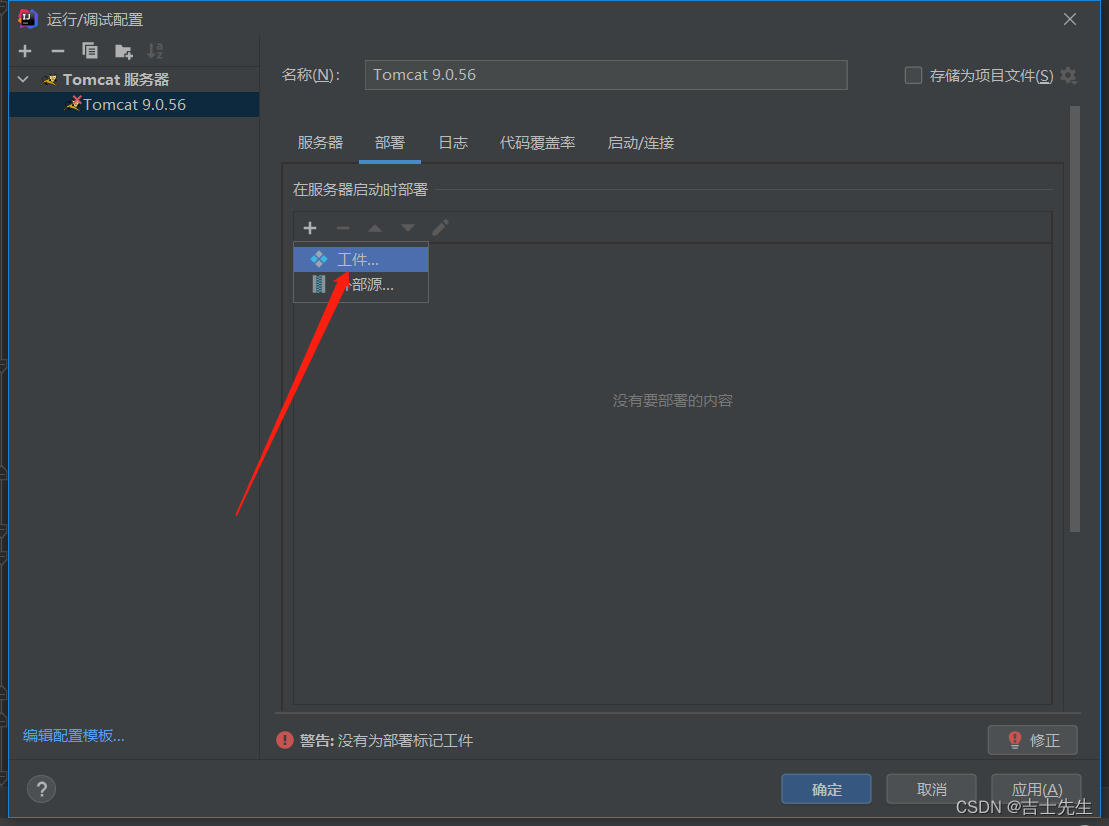The width and height of the screenshot is (1109, 826).
Task: Open the project file storage gear settings
Action: tap(1069, 76)
